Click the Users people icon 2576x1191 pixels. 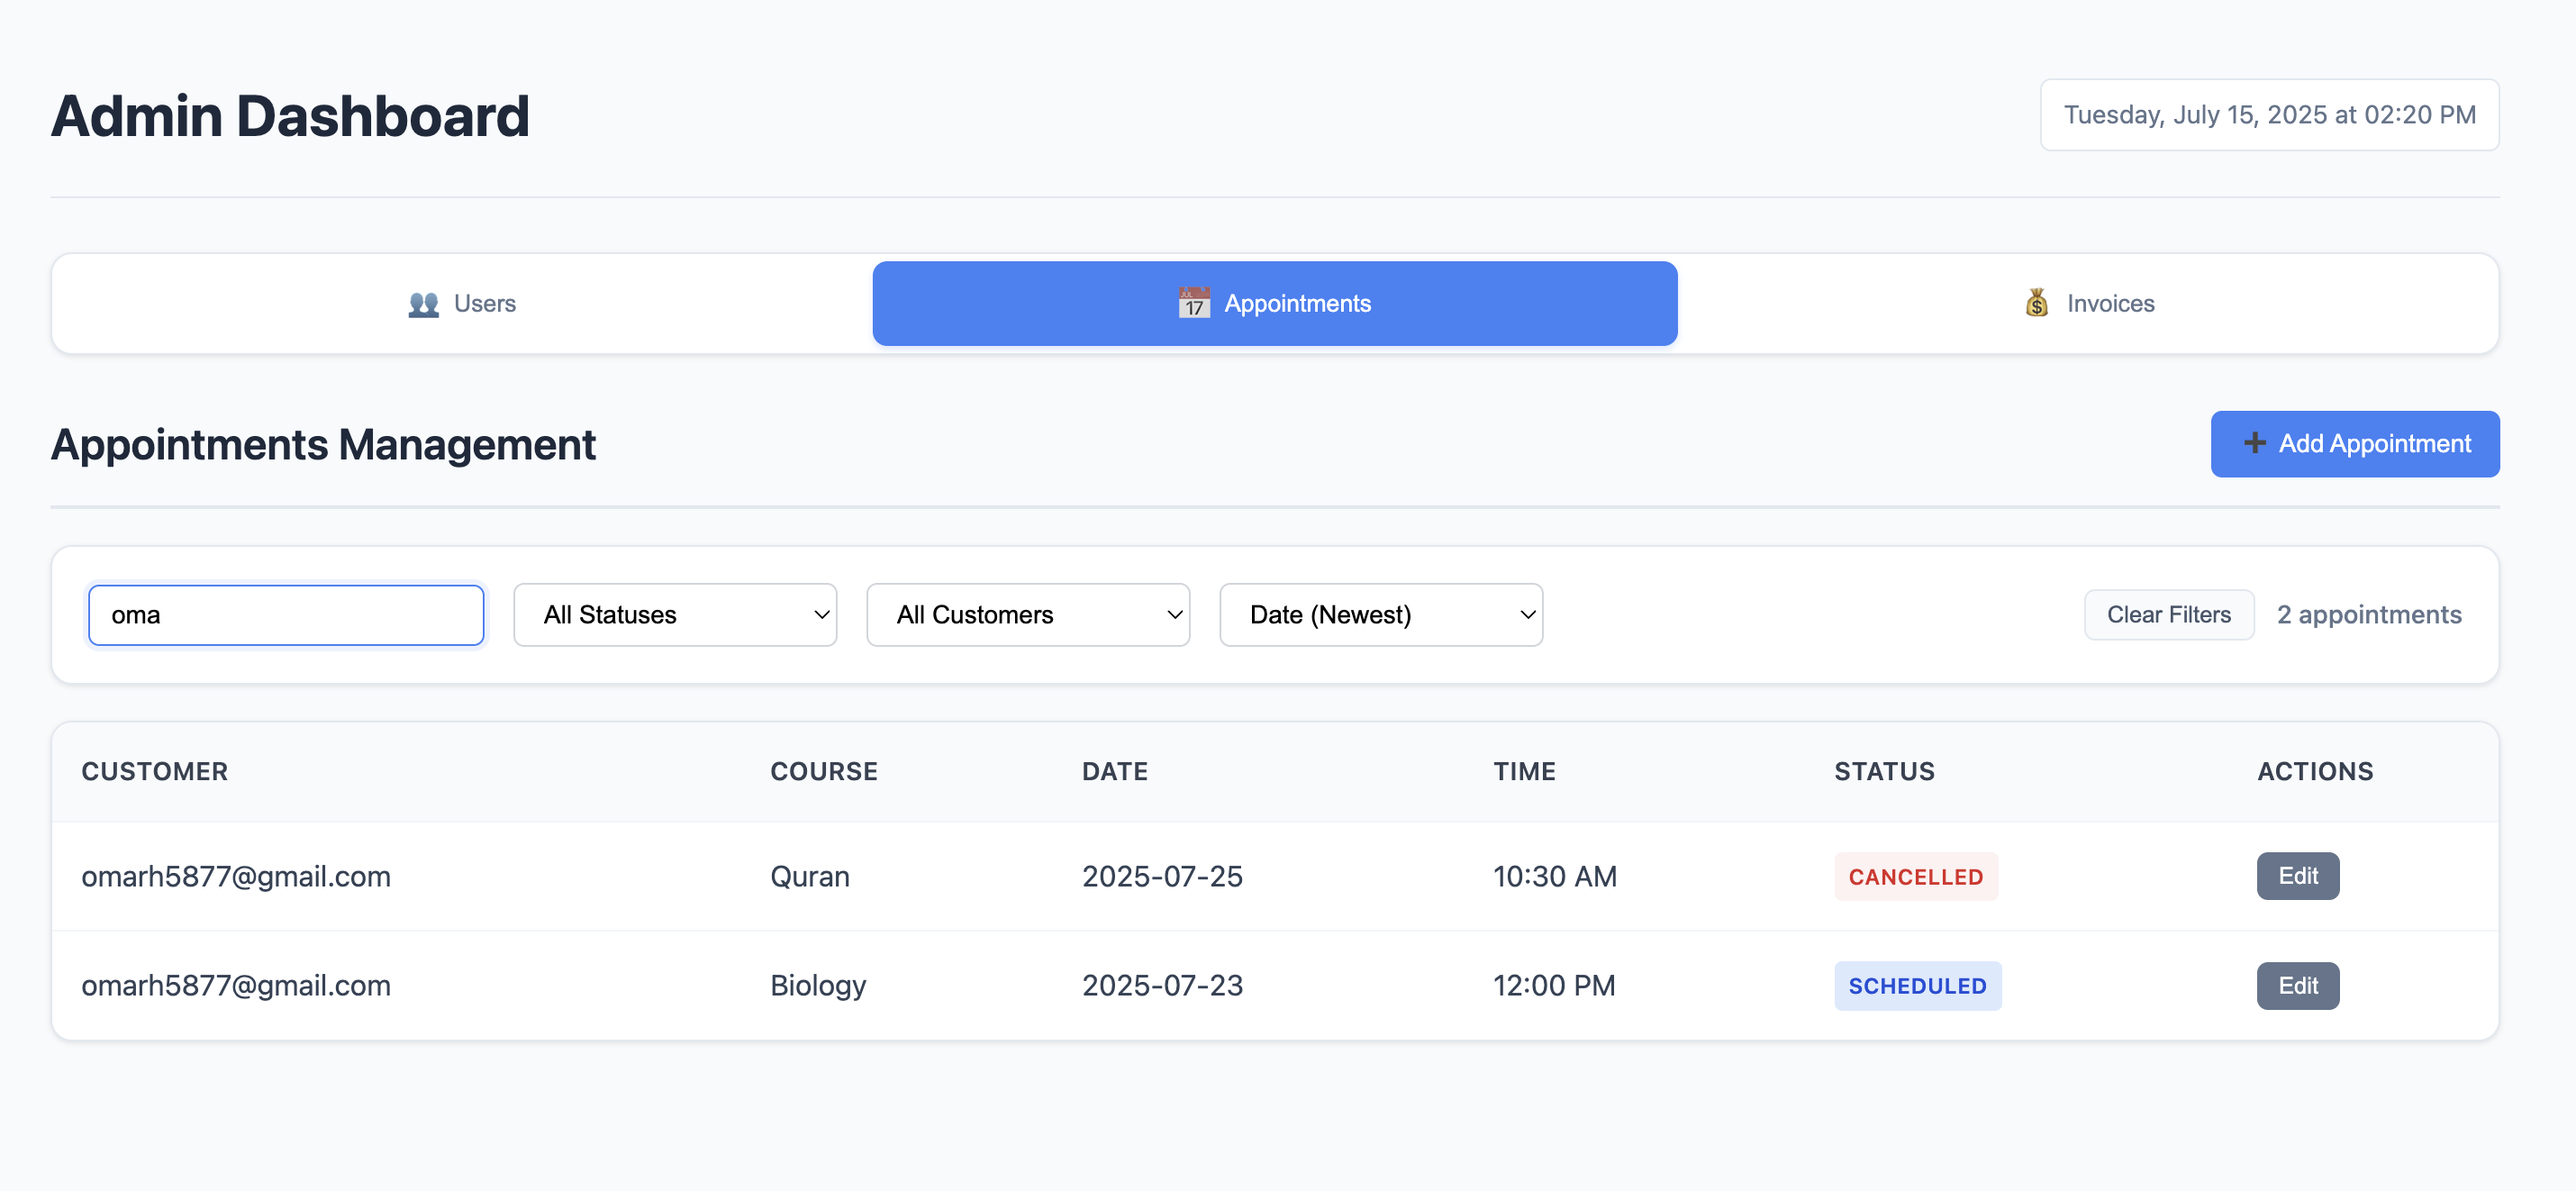coord(423,304)
